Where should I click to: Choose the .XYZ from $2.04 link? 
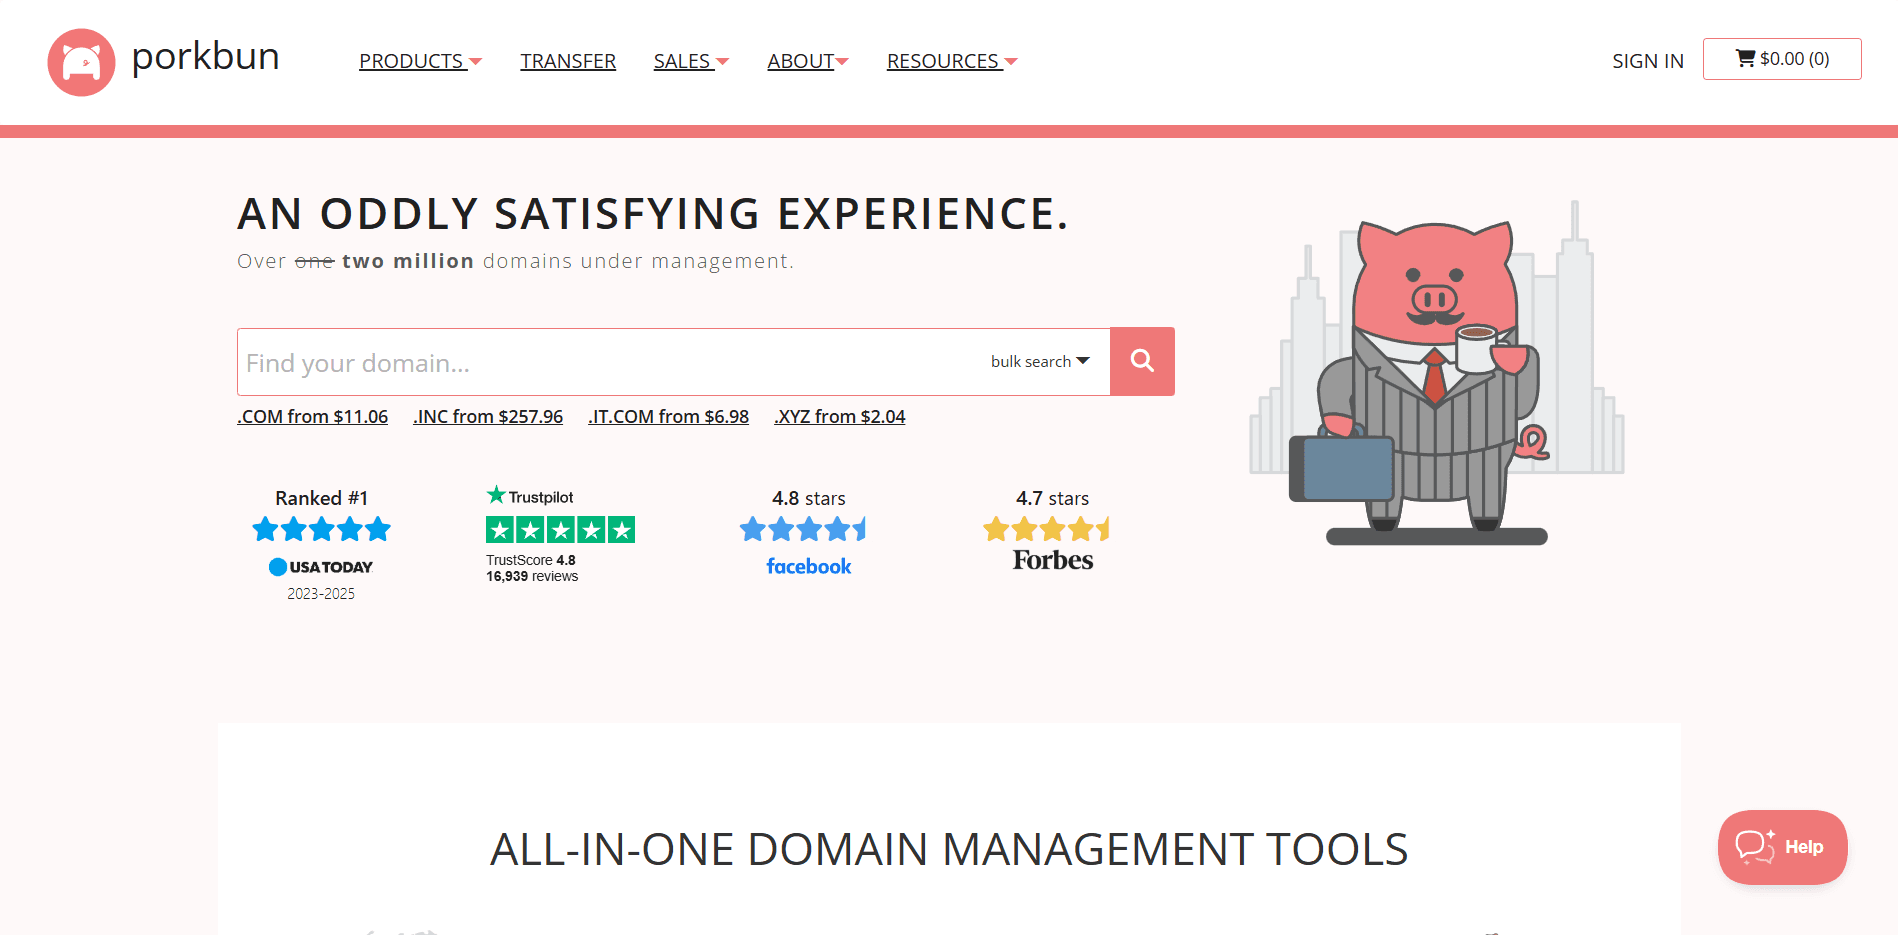[840, 416]
